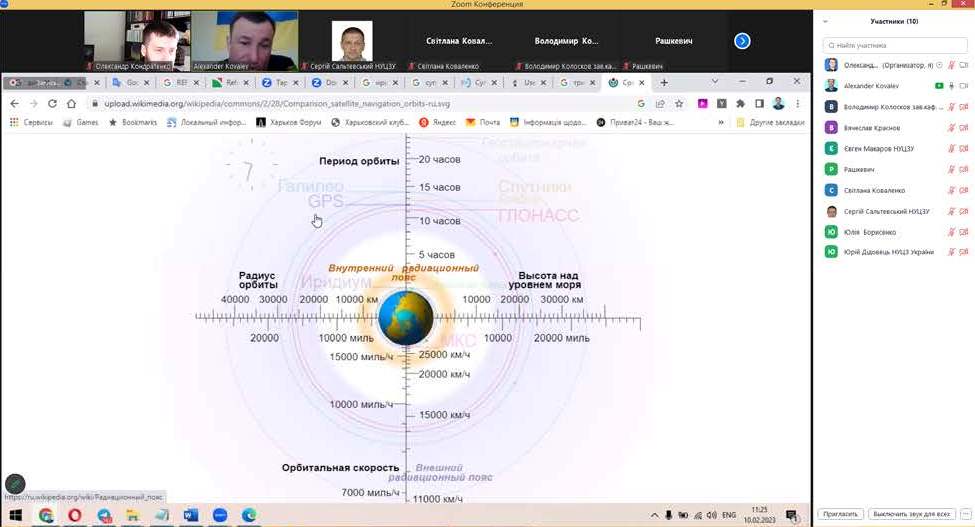
Task: Toggle camera for Alexander Kovalev
Action: click(964, 86)
